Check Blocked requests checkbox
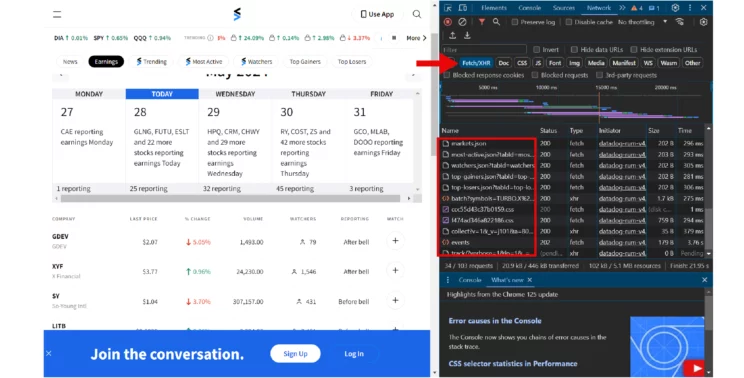 (535, 75)
